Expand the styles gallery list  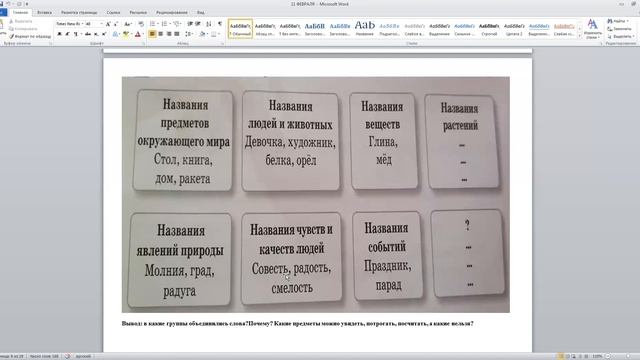[580, 36]
